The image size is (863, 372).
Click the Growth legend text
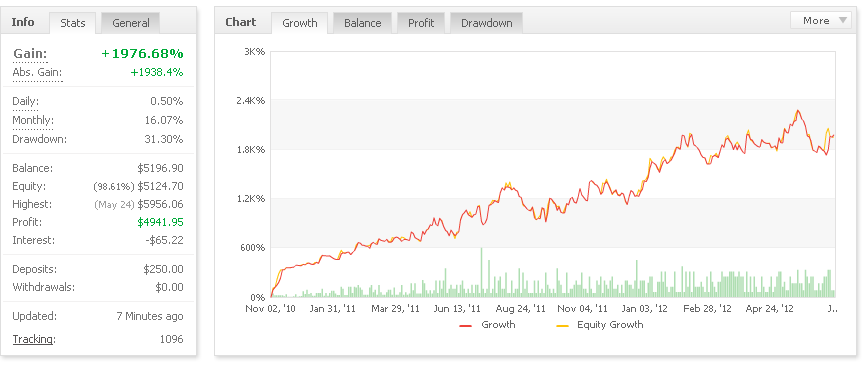[498, 325]
